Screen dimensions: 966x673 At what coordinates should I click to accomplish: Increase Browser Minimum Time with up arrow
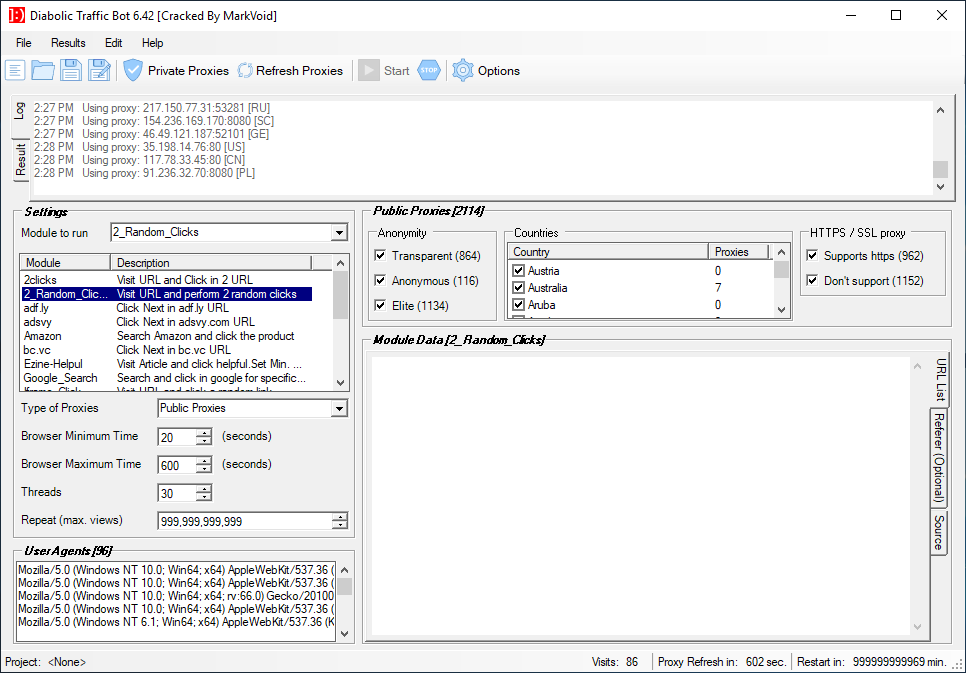click(x=204, y=433)
